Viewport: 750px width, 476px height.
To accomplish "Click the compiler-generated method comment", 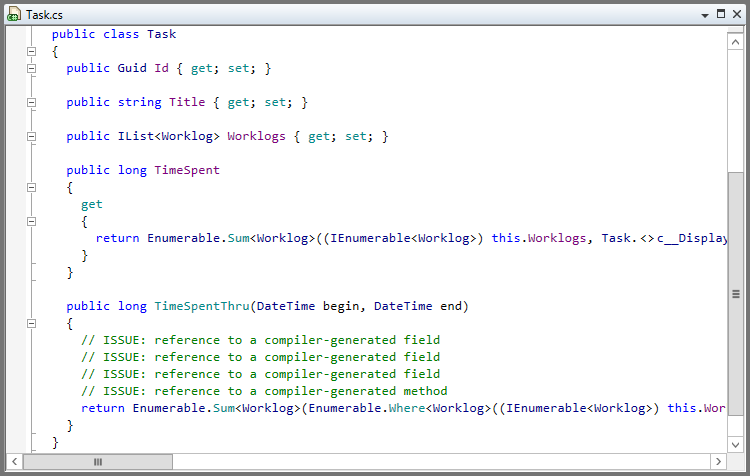I will point(264,391).
